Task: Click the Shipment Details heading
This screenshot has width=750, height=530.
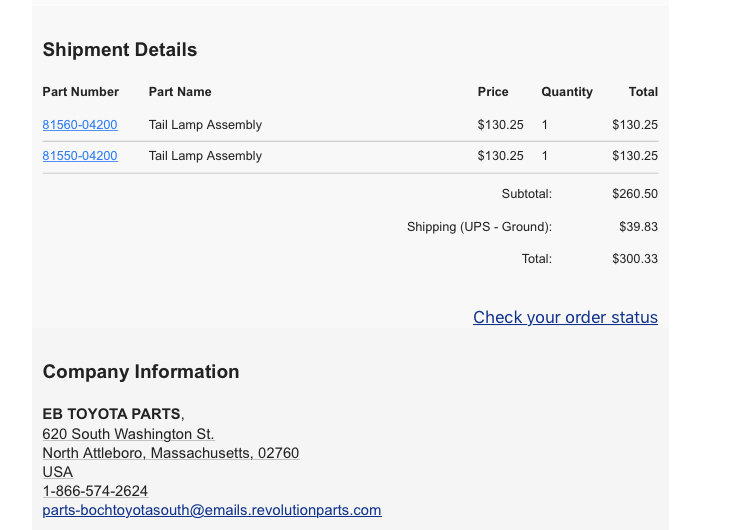Action: (x=120, y=50)
